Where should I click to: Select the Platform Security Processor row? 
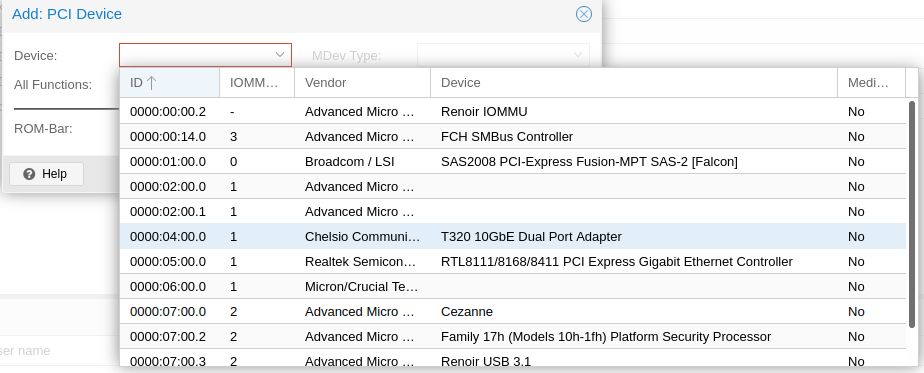coord(513,336)
